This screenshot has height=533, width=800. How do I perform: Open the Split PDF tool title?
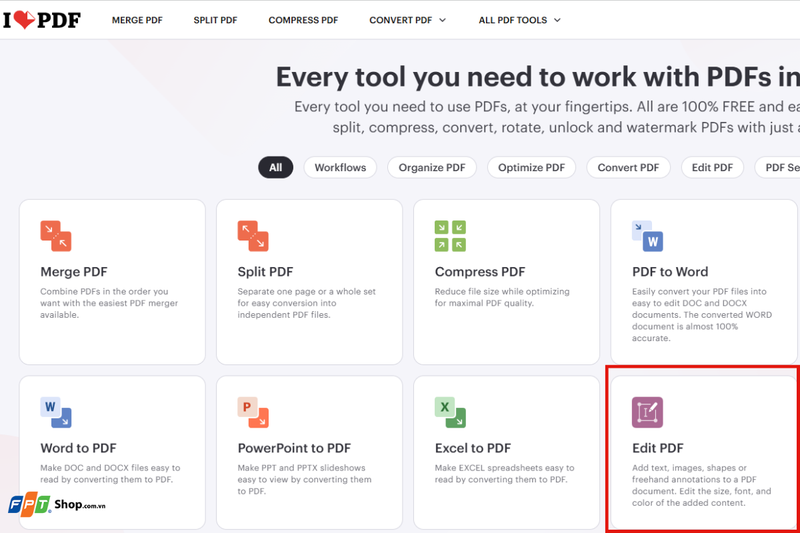pos(265,272)
